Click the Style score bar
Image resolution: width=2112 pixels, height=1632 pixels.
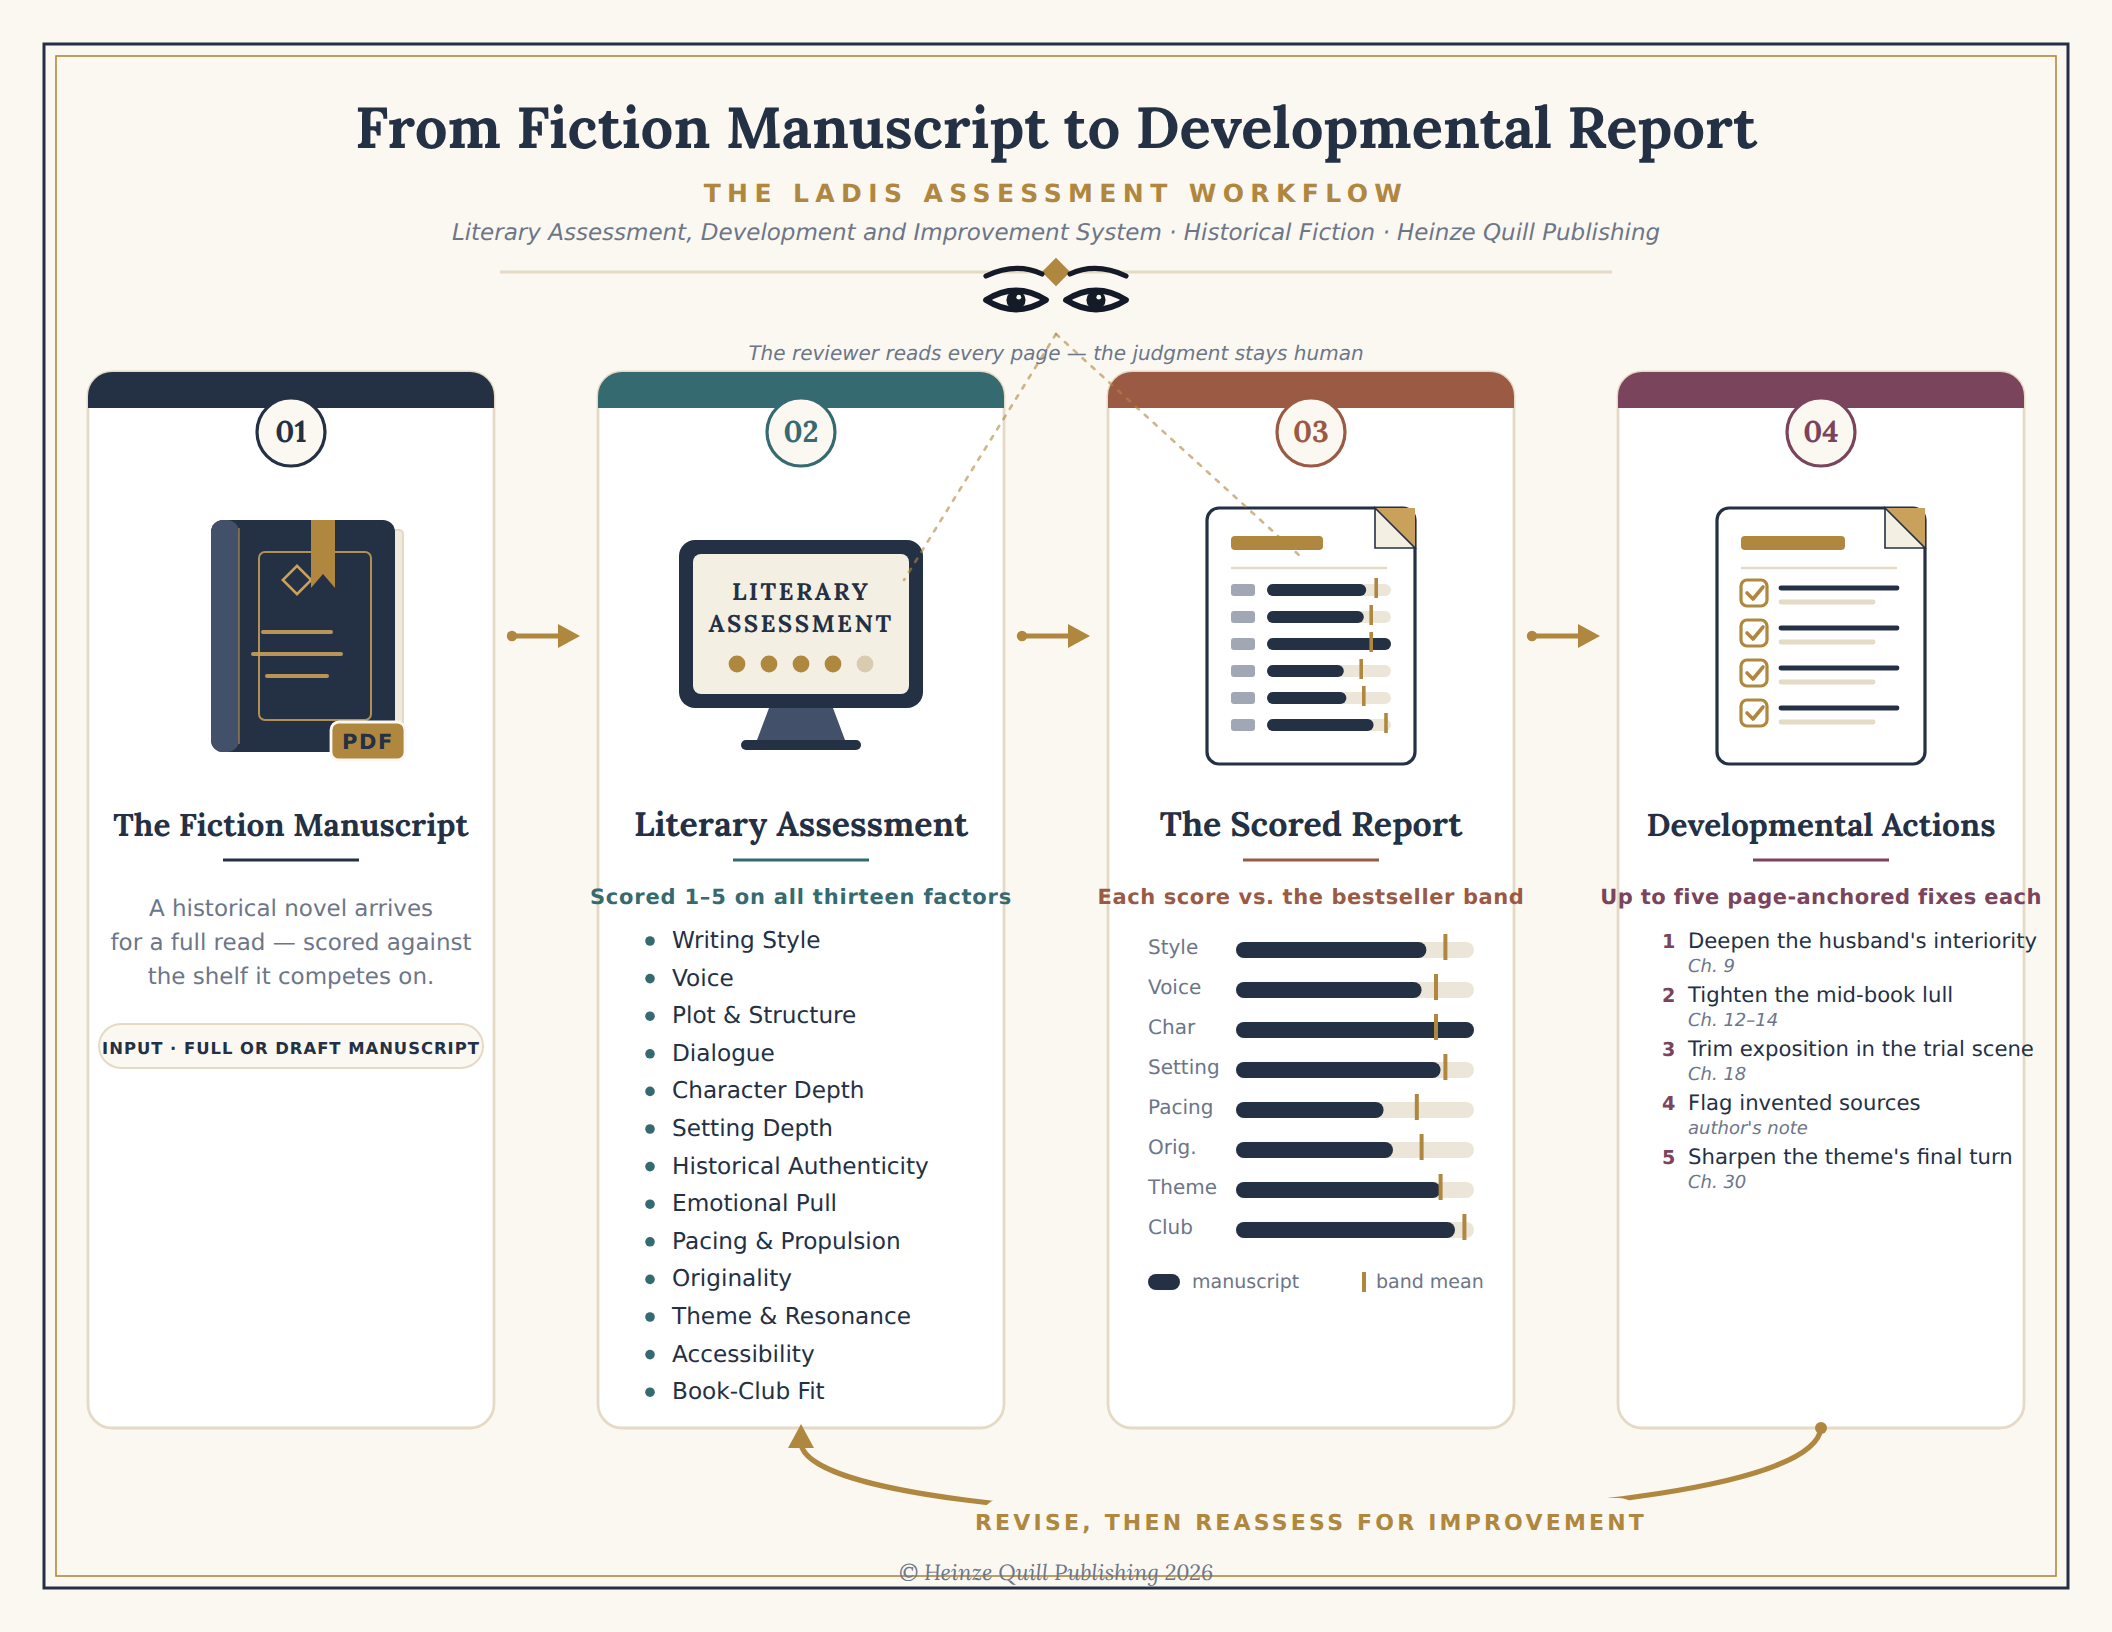click(x=1355, y=949)
